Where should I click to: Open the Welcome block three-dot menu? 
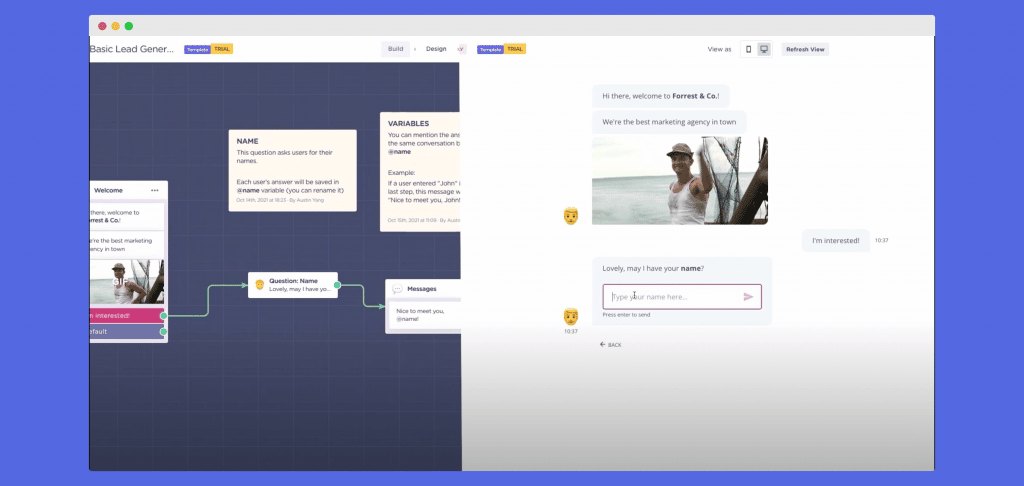(x=155, y=190)
